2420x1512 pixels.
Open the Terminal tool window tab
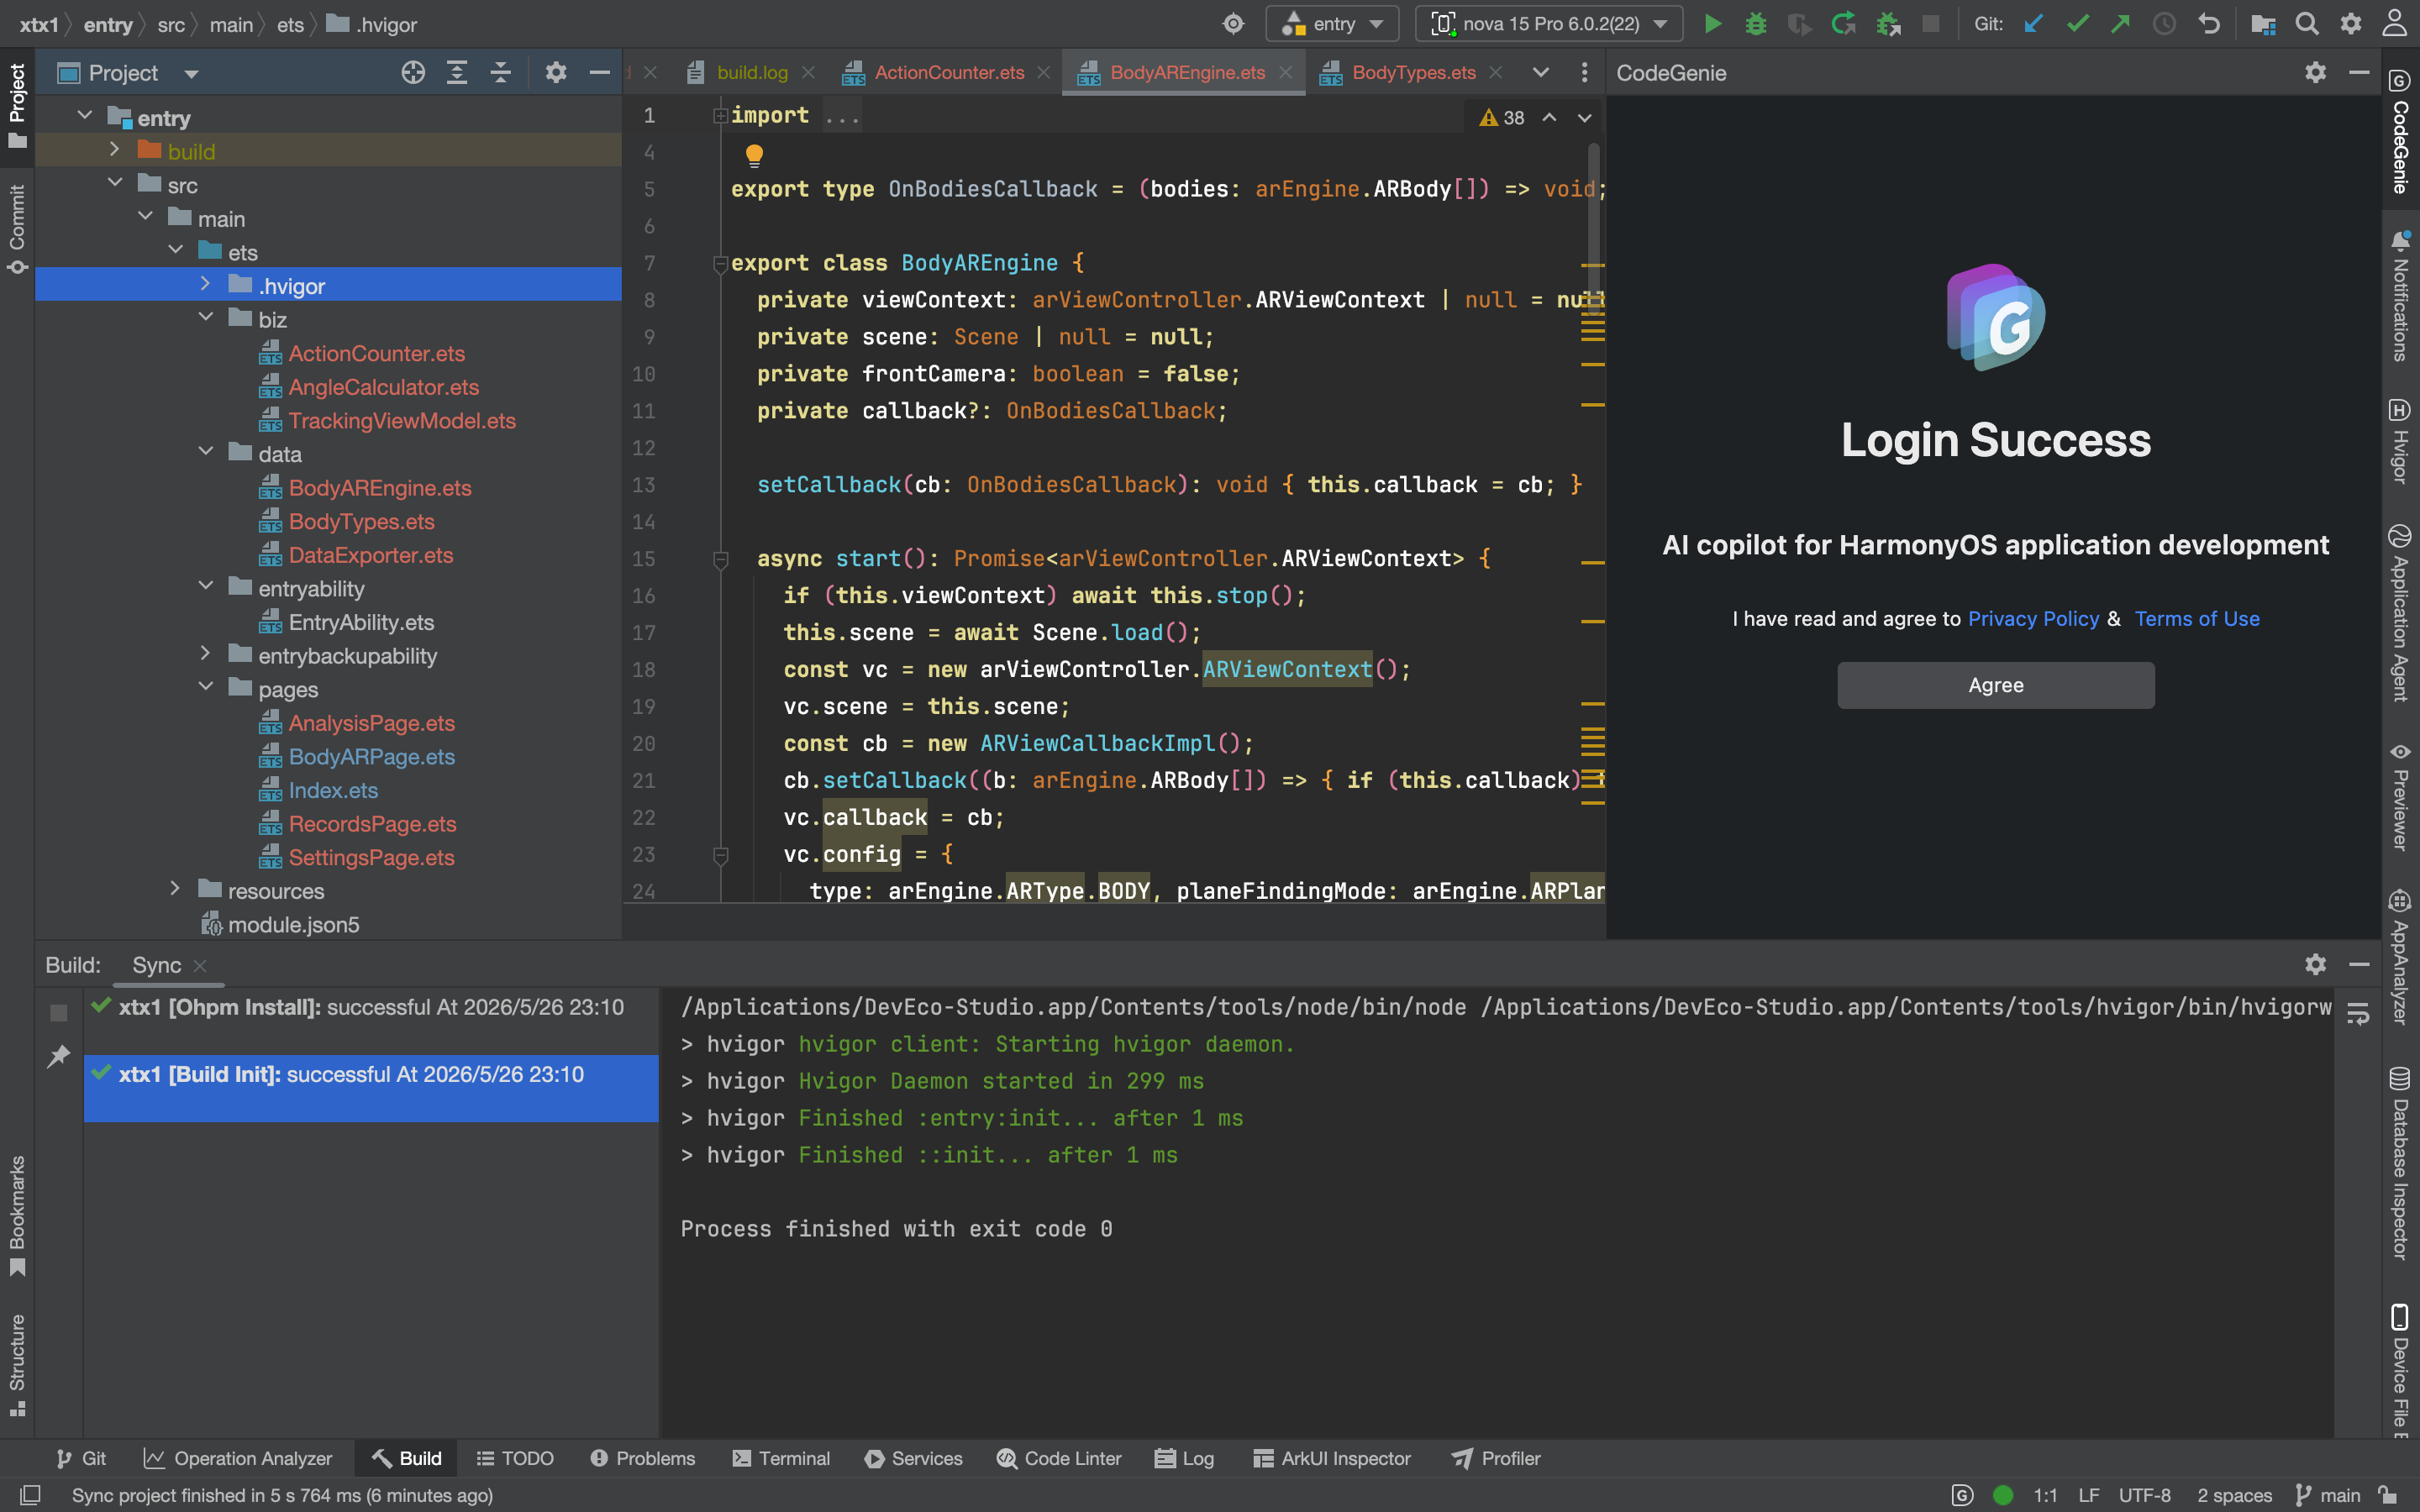click(782, 1458)
